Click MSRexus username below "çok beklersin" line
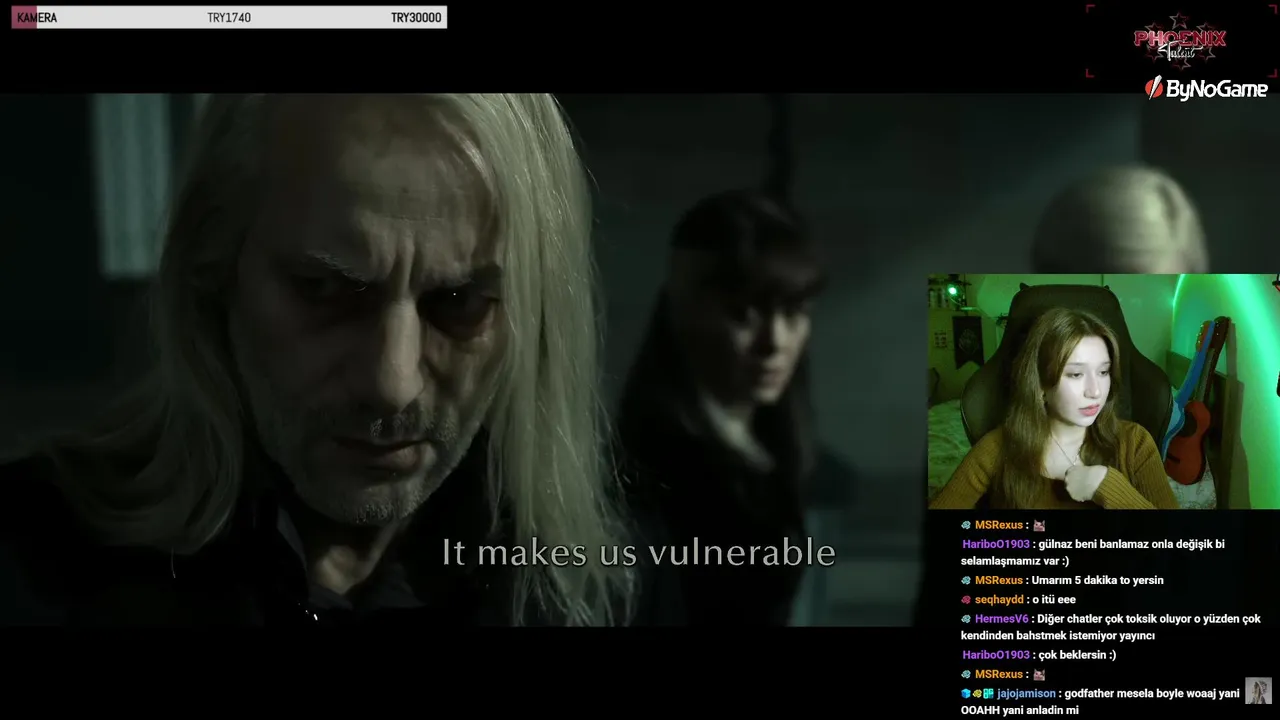 point(999,674)
